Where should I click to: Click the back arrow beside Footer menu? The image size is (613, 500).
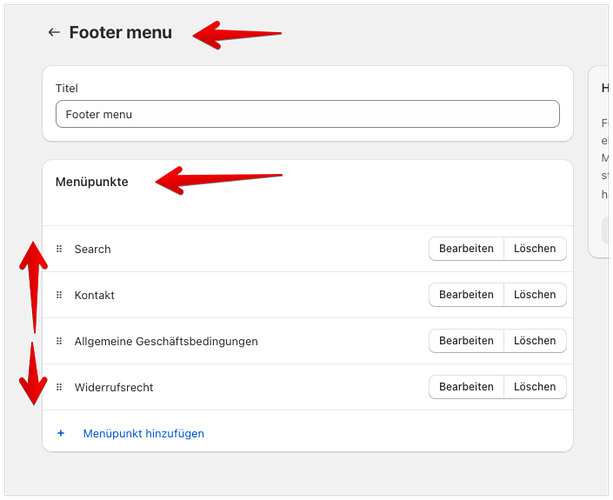(x=54, y=33)
